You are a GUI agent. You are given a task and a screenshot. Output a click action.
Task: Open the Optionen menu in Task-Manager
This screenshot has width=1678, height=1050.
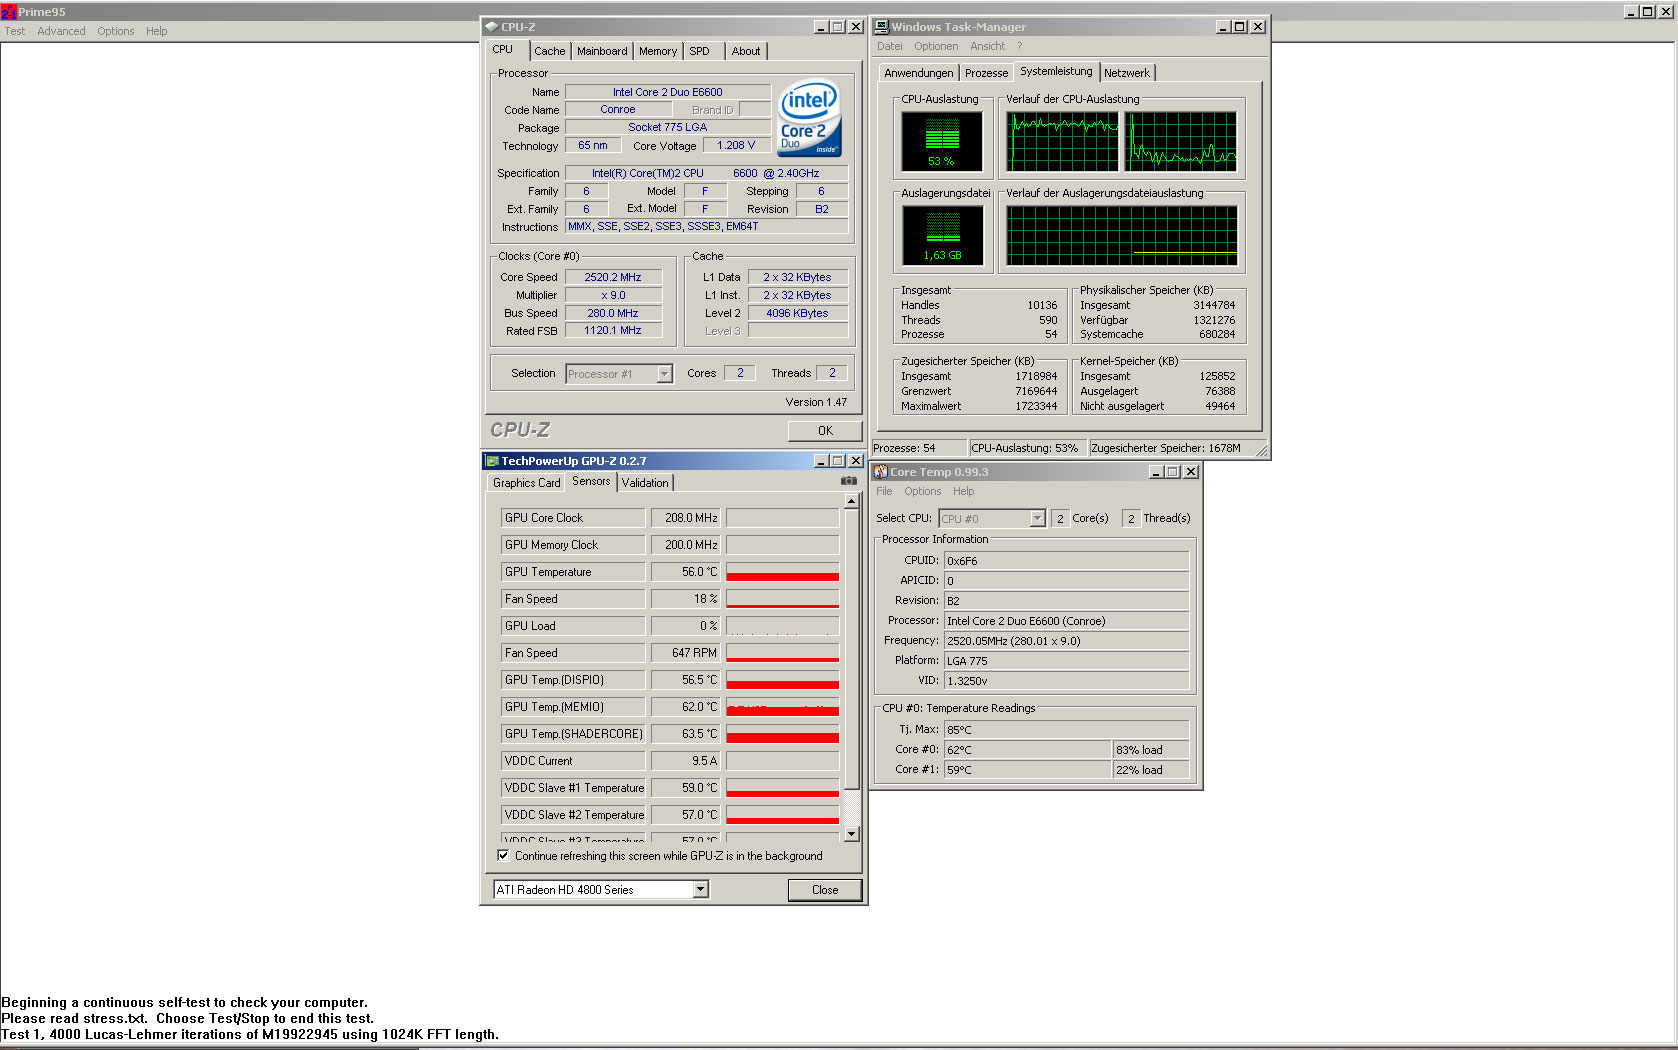pos(936,46)
